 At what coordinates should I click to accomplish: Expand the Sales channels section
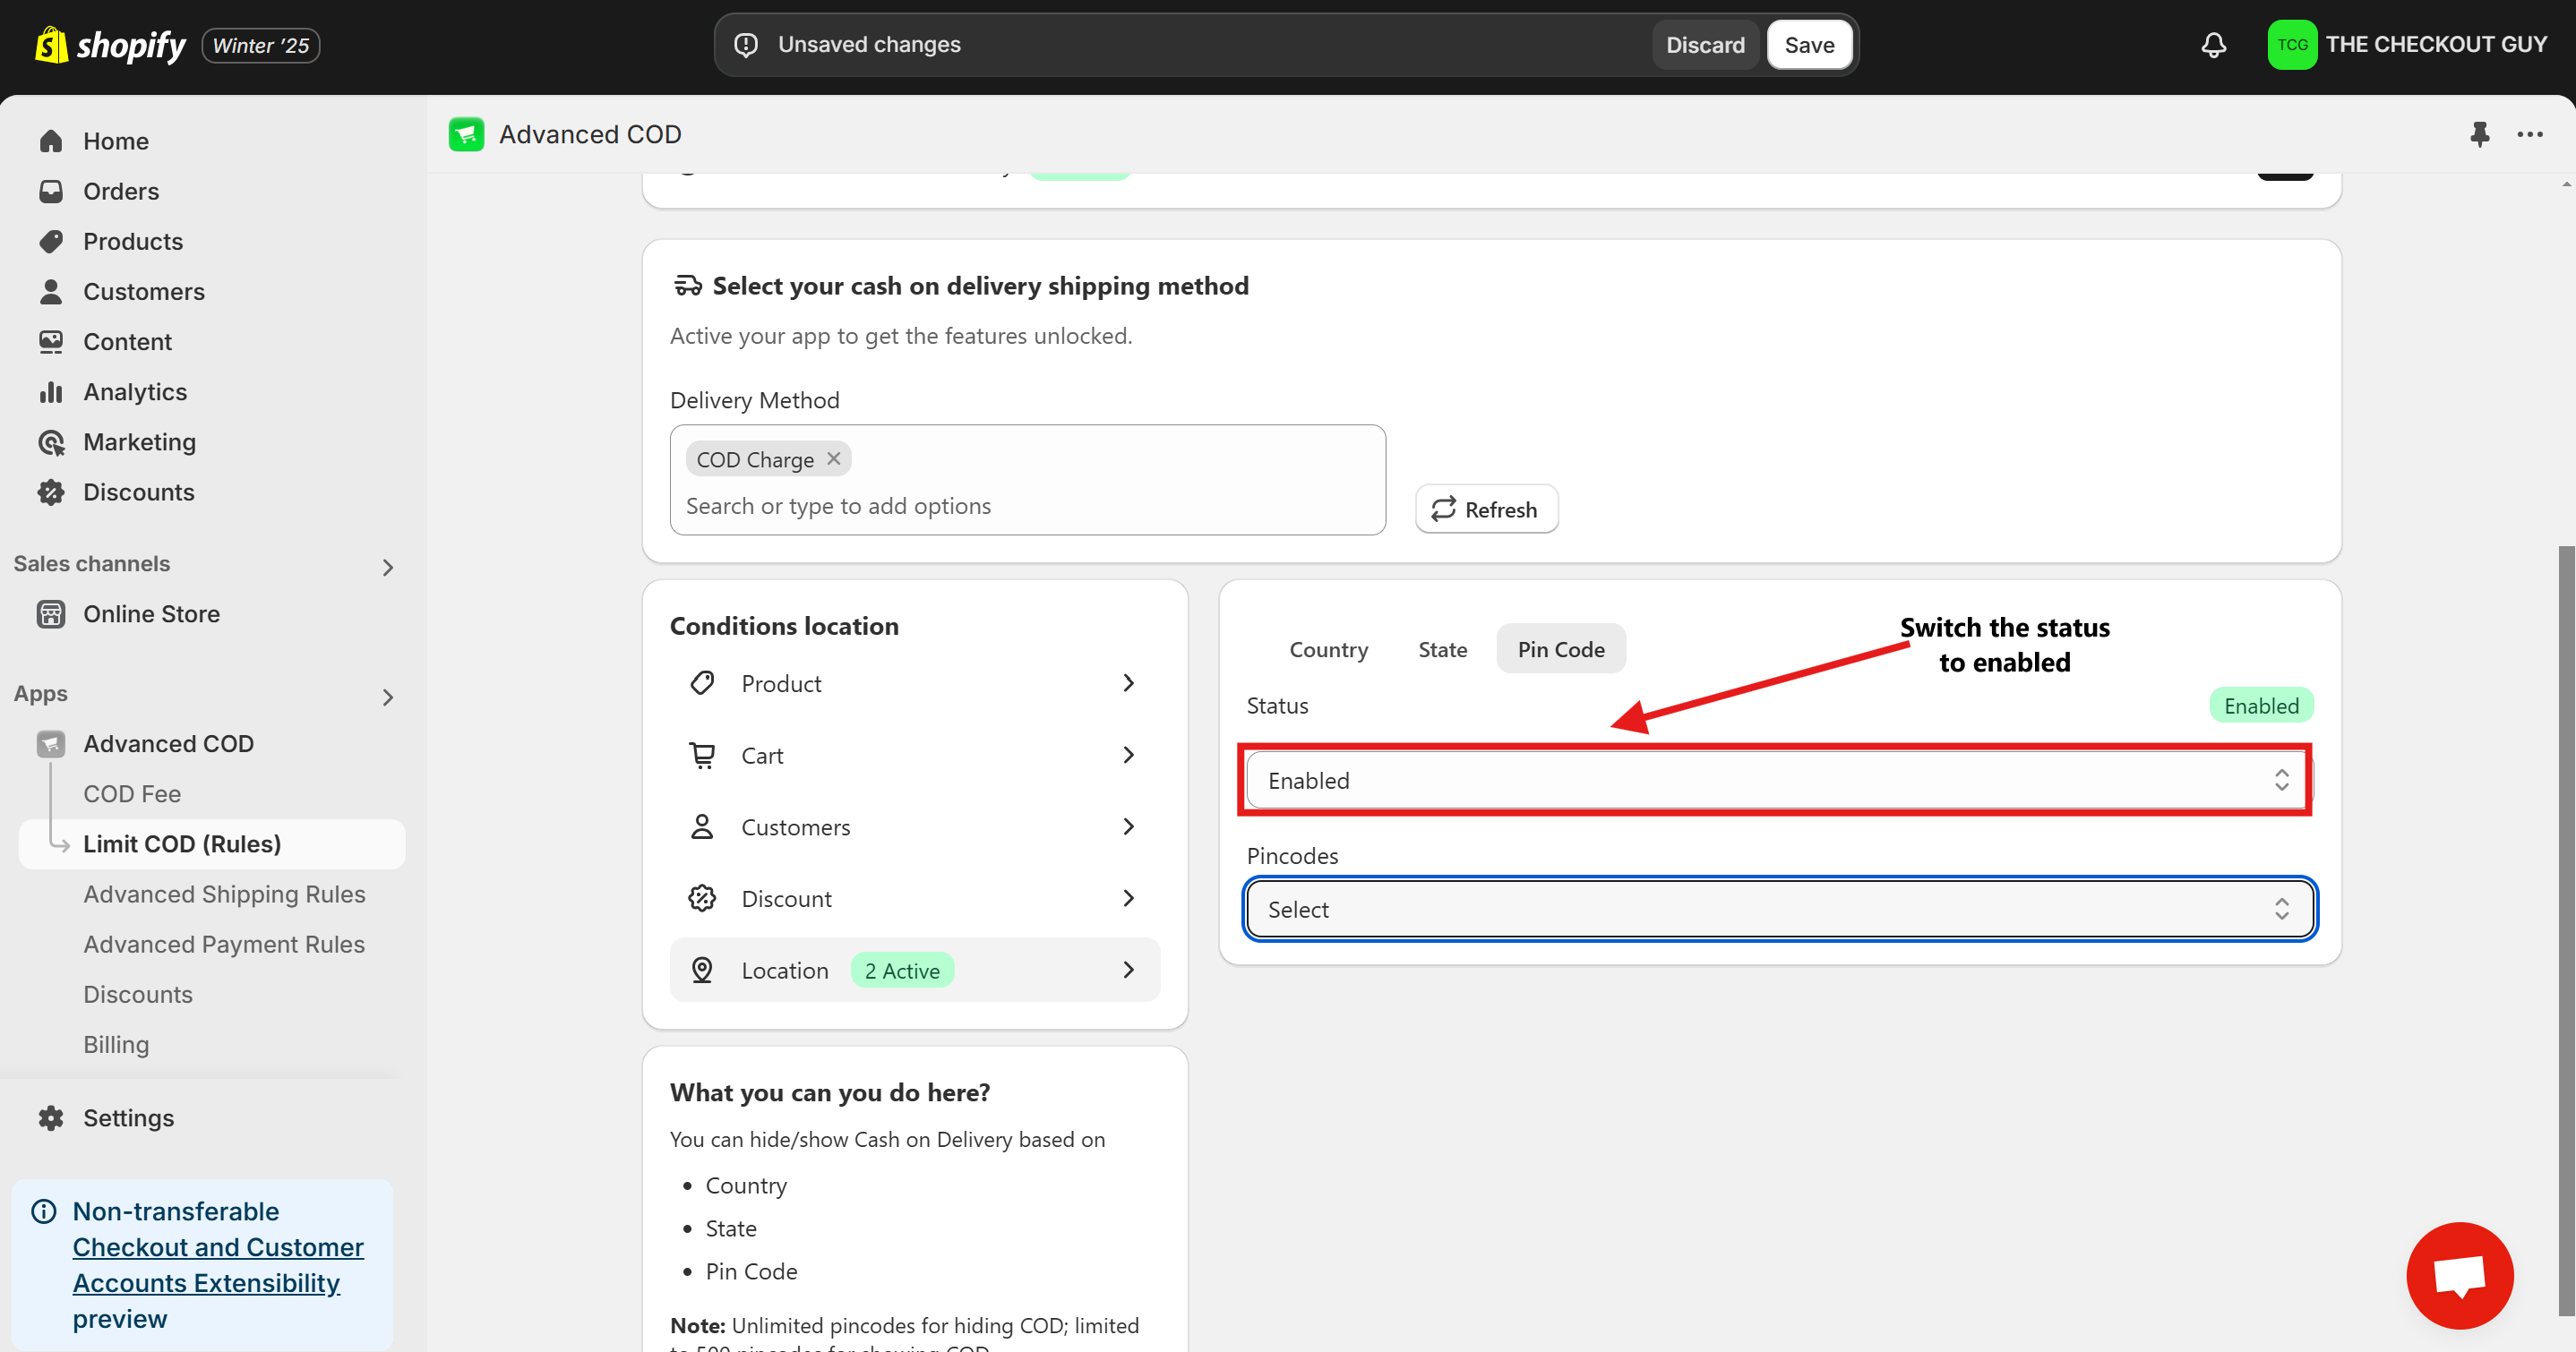[388, 567]
